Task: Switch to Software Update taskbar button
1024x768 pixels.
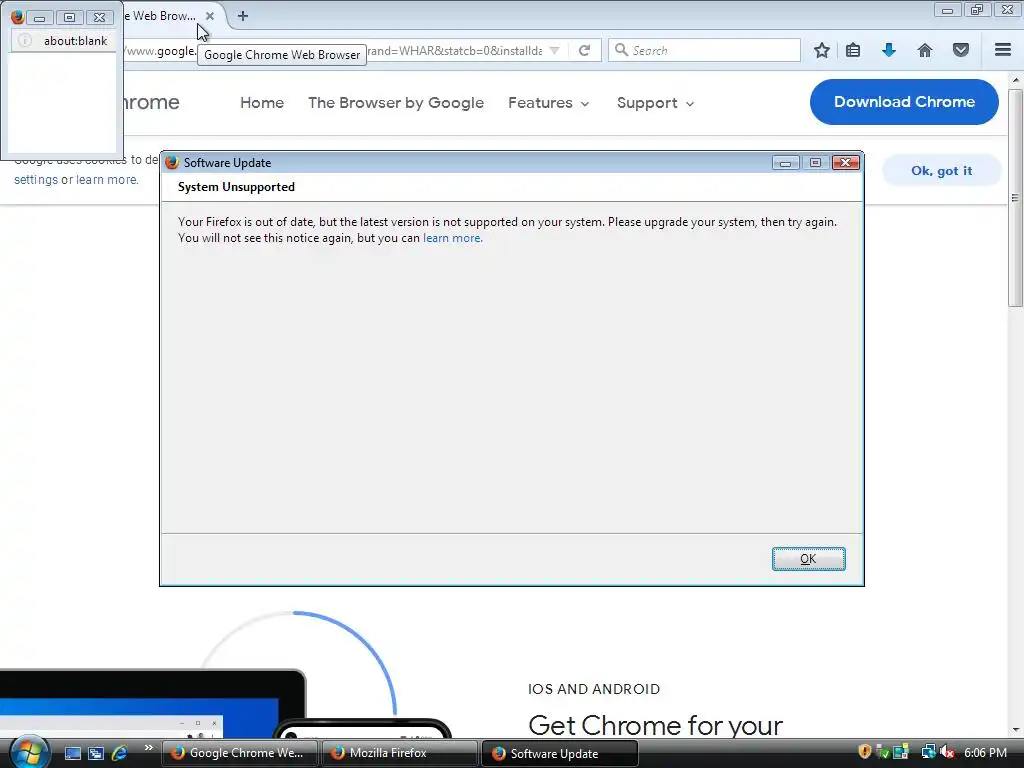Action: pos(559,753)
